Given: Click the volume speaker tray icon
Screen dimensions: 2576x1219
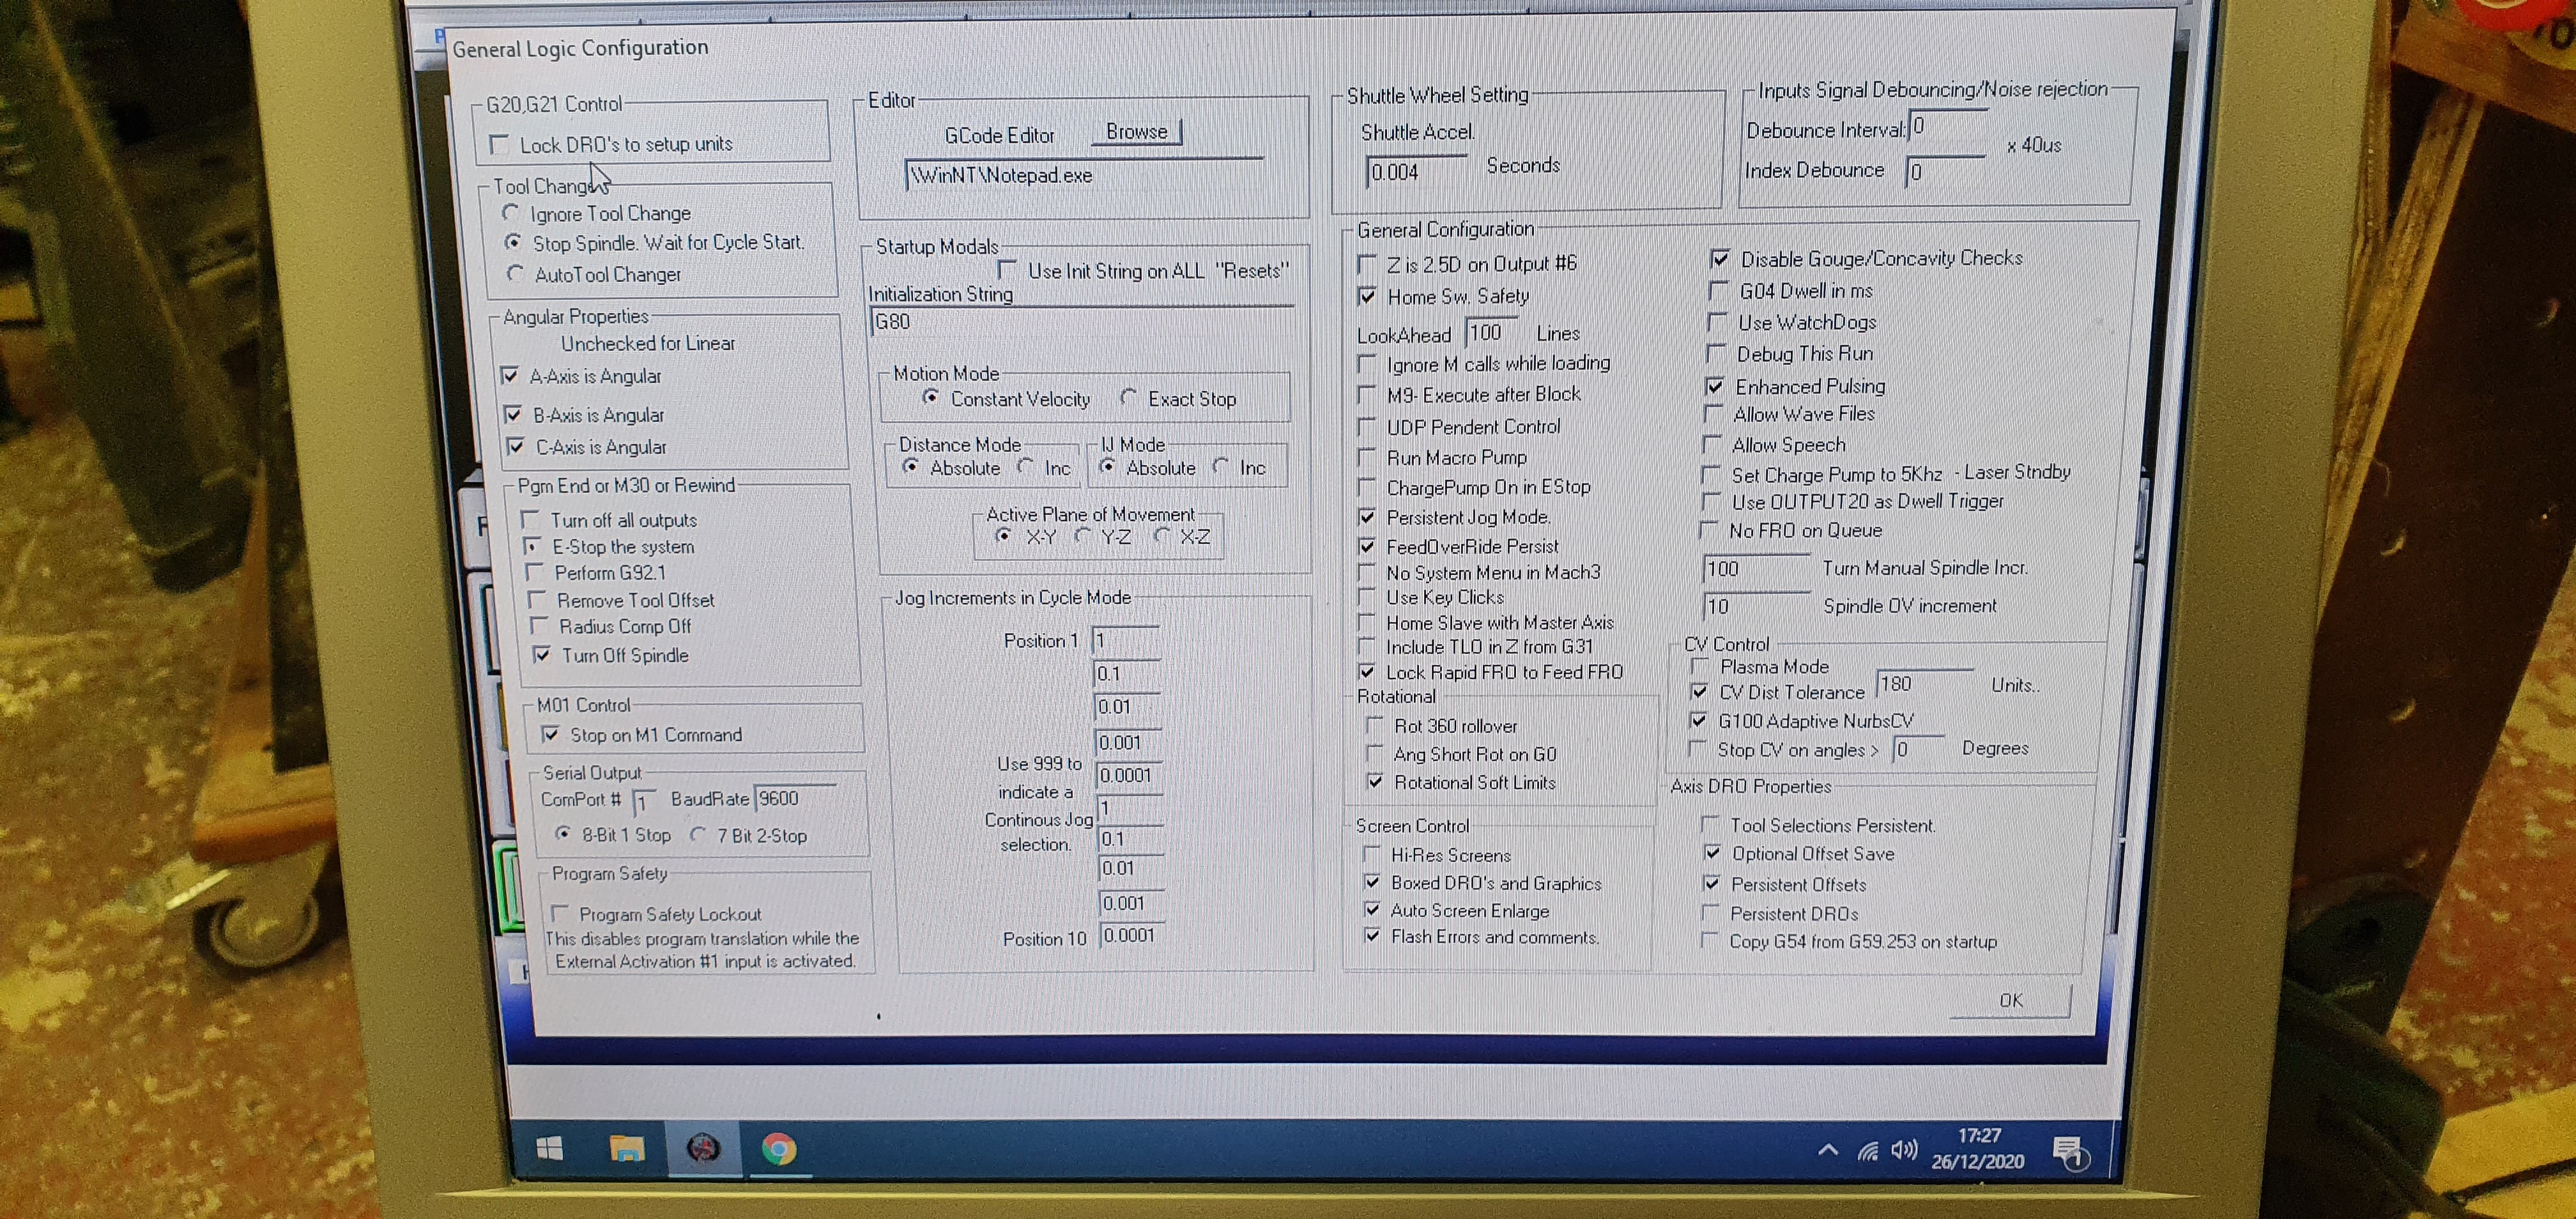Looking at the screenshot, I should [1904, 1150].
